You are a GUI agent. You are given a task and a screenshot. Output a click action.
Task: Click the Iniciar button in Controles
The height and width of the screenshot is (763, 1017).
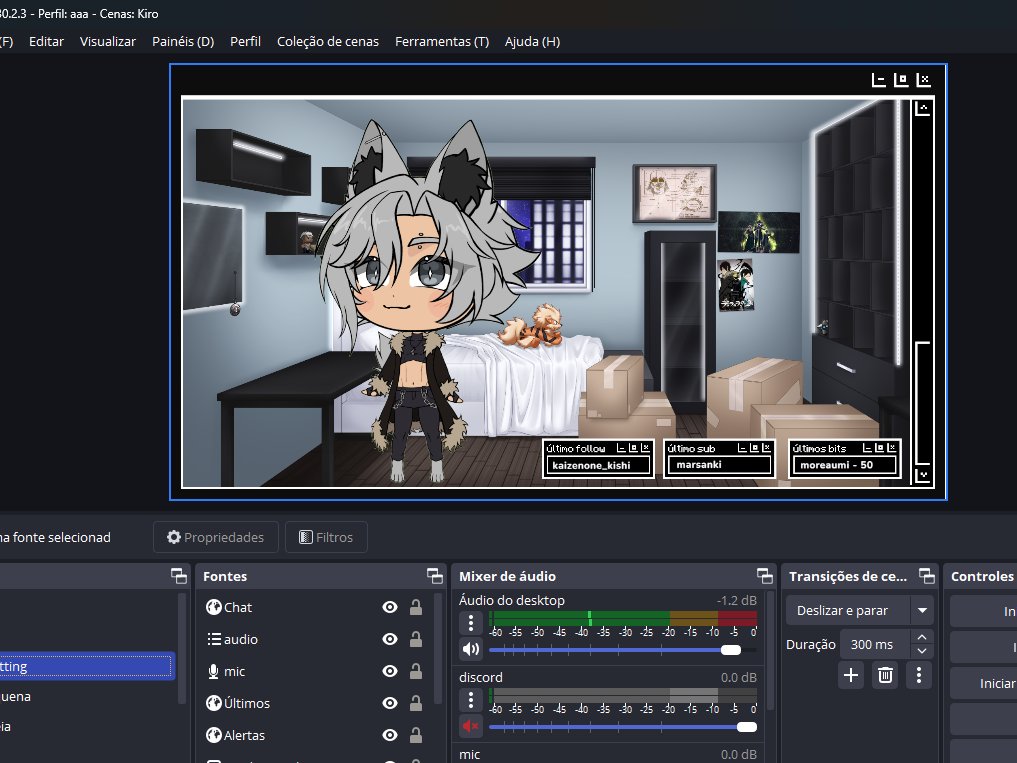point(984,684)
